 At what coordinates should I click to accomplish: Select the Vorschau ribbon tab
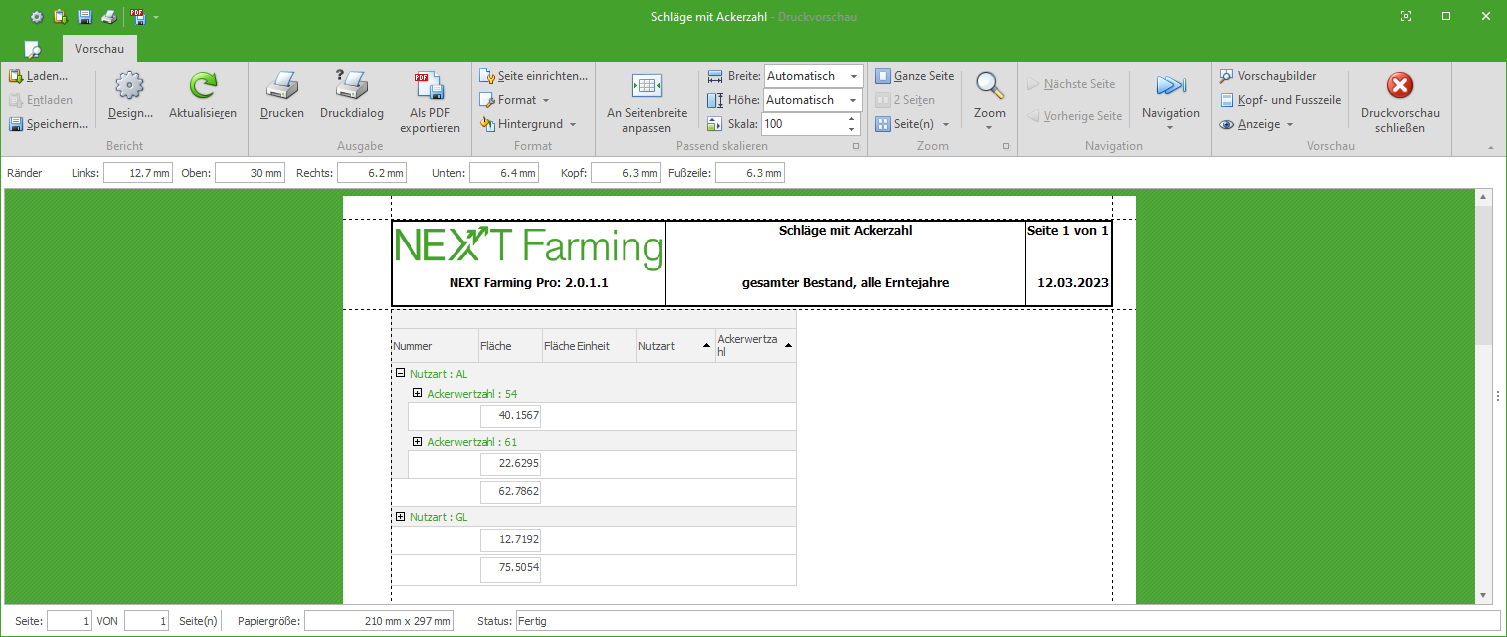point(99,48)
